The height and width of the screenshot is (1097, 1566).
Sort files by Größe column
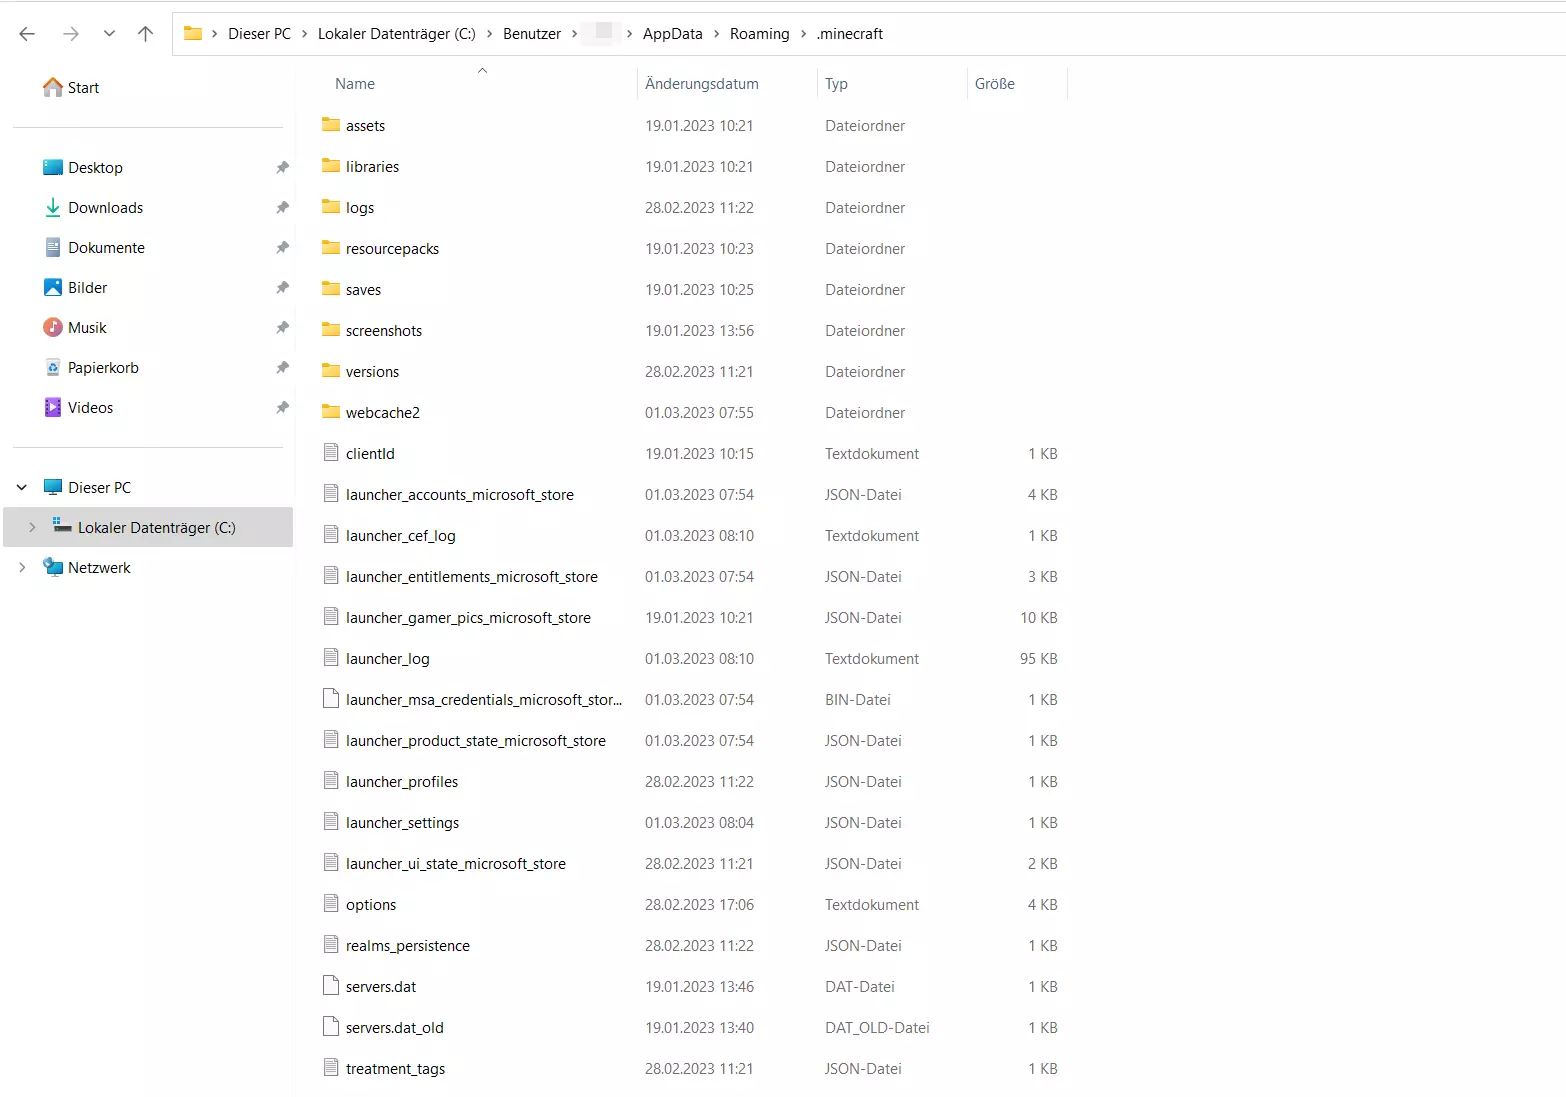coord(994,84)
